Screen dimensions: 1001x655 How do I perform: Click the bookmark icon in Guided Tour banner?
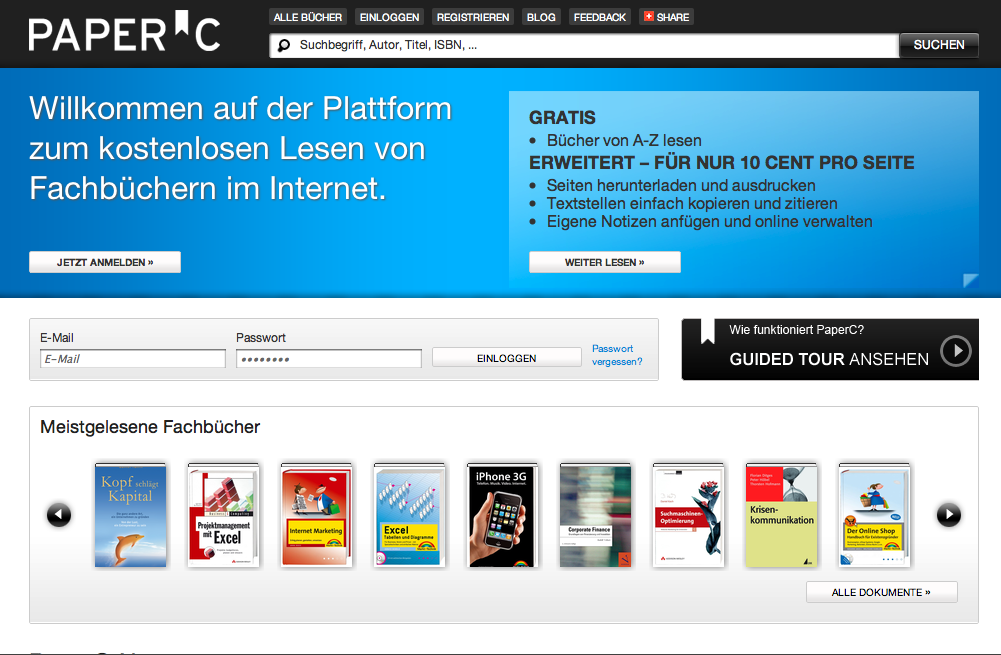click(x=708, y=332)
